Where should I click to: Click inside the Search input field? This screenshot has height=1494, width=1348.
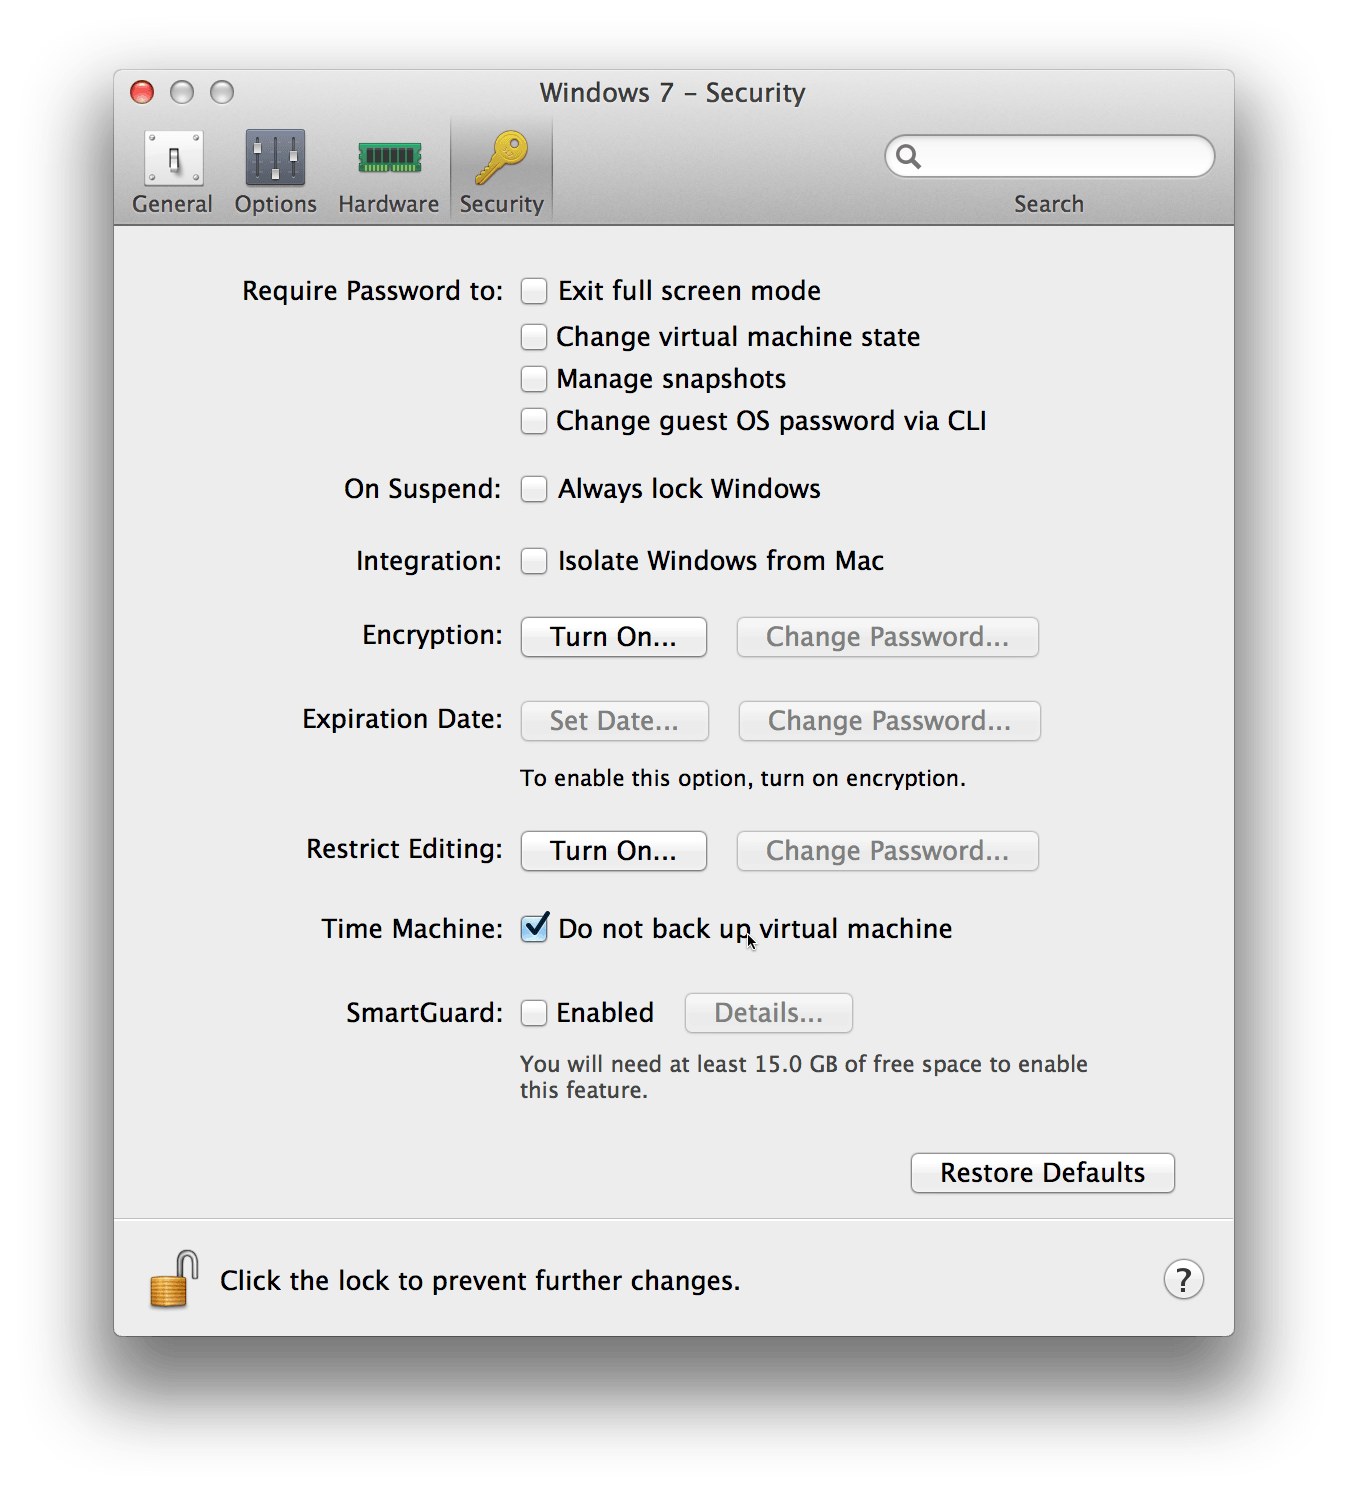tap(1050, 156)
